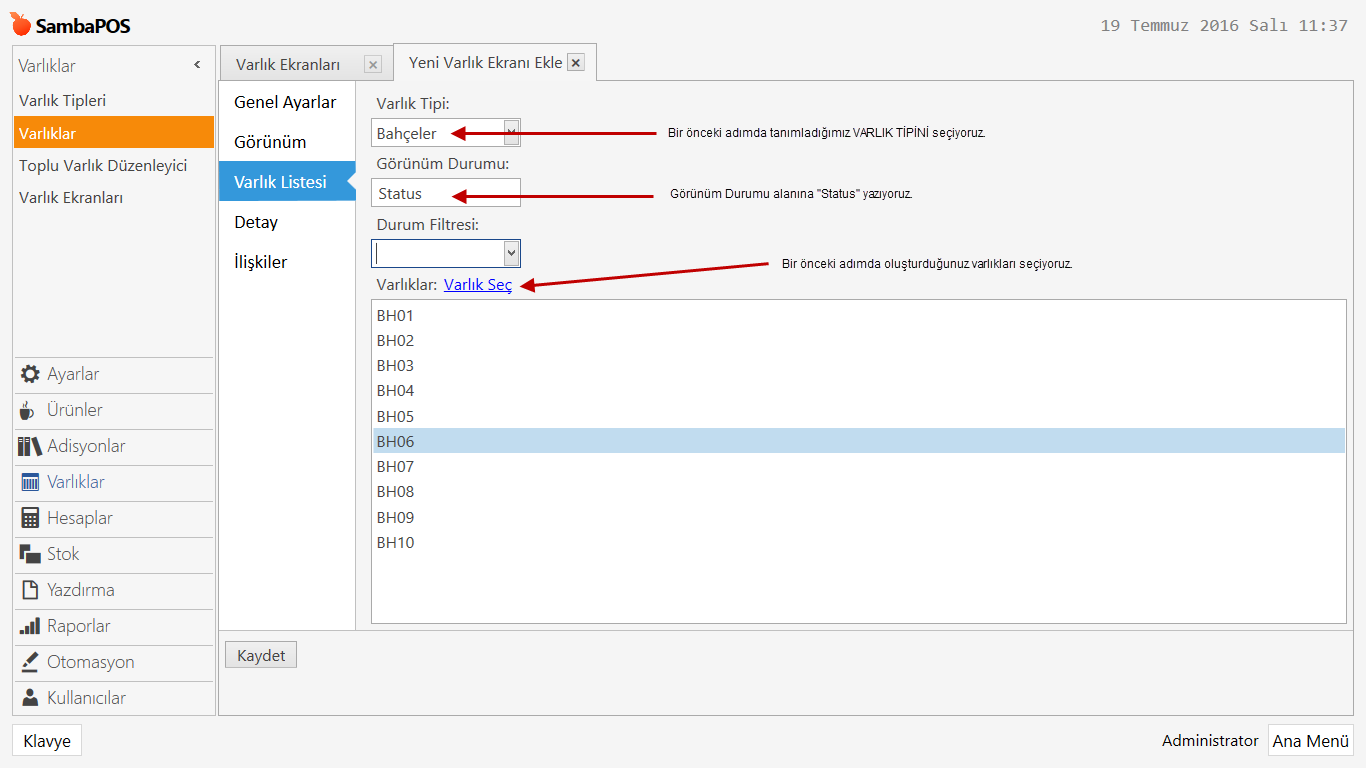Open the Görünüm section
The height and width of the screenshot is (768, 1366).
point(287,142)
